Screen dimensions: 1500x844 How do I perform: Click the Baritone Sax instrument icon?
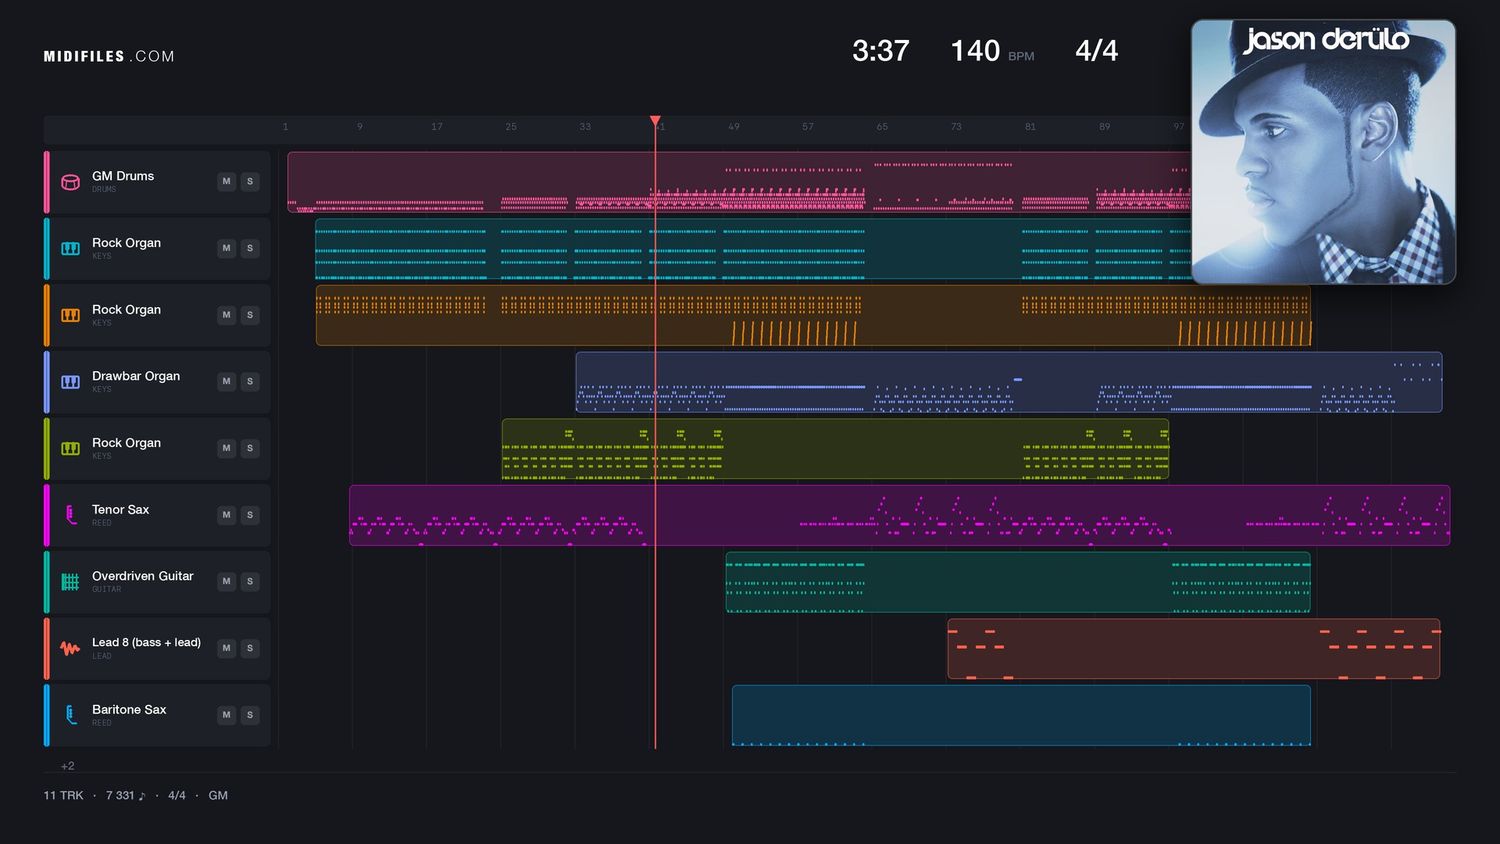click(x=70, y=715)
